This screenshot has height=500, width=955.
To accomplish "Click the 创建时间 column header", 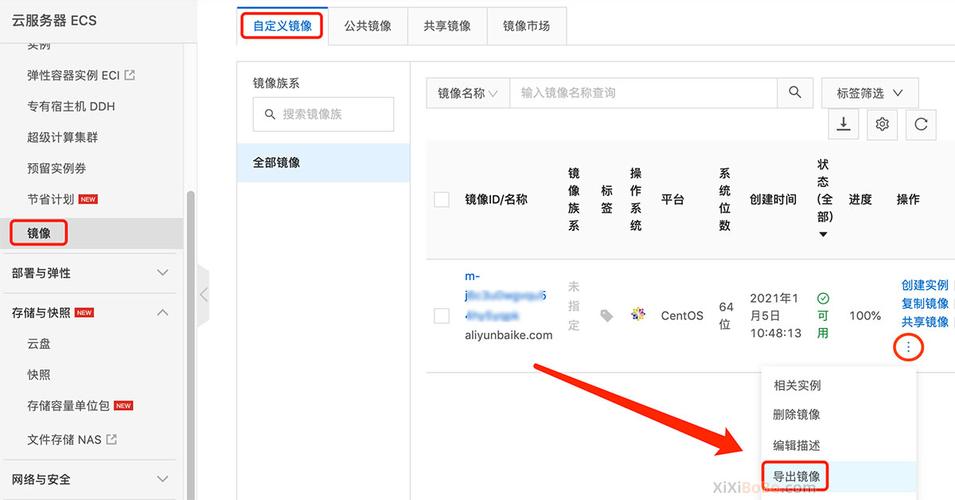I will (x=773, y=199).
